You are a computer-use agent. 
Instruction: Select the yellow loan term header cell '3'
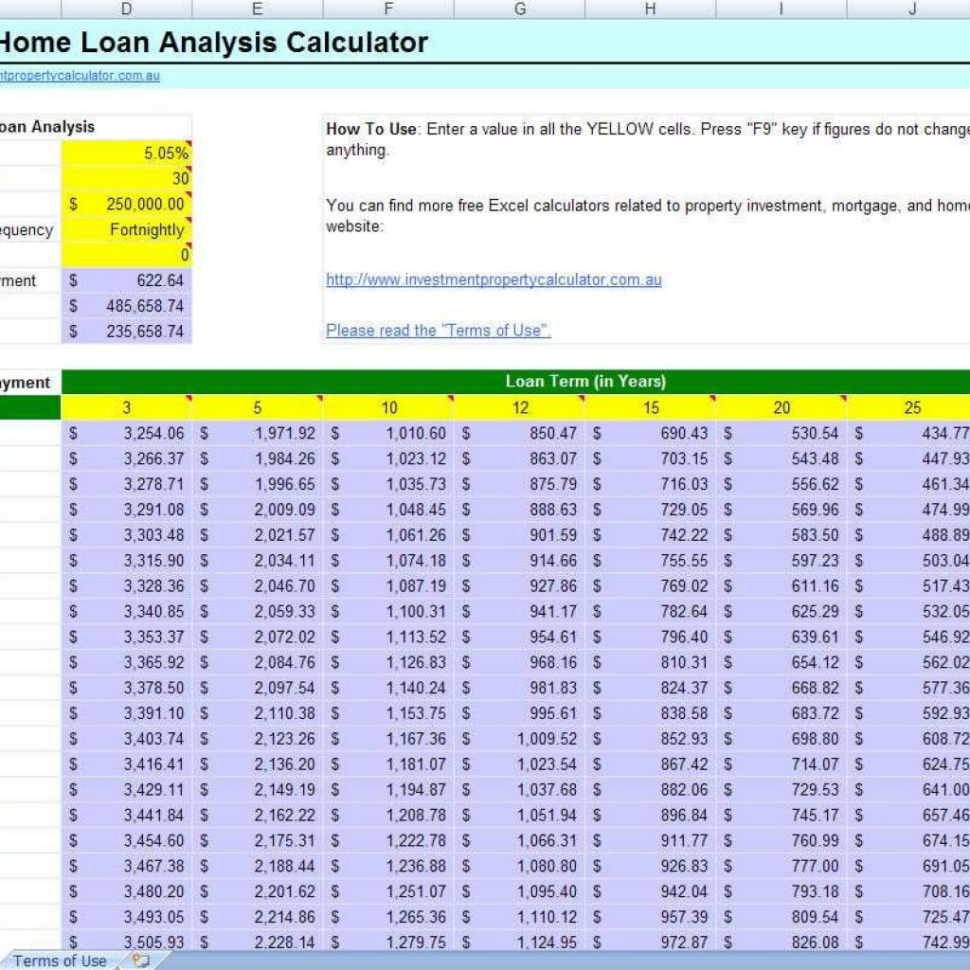point(126,407)
